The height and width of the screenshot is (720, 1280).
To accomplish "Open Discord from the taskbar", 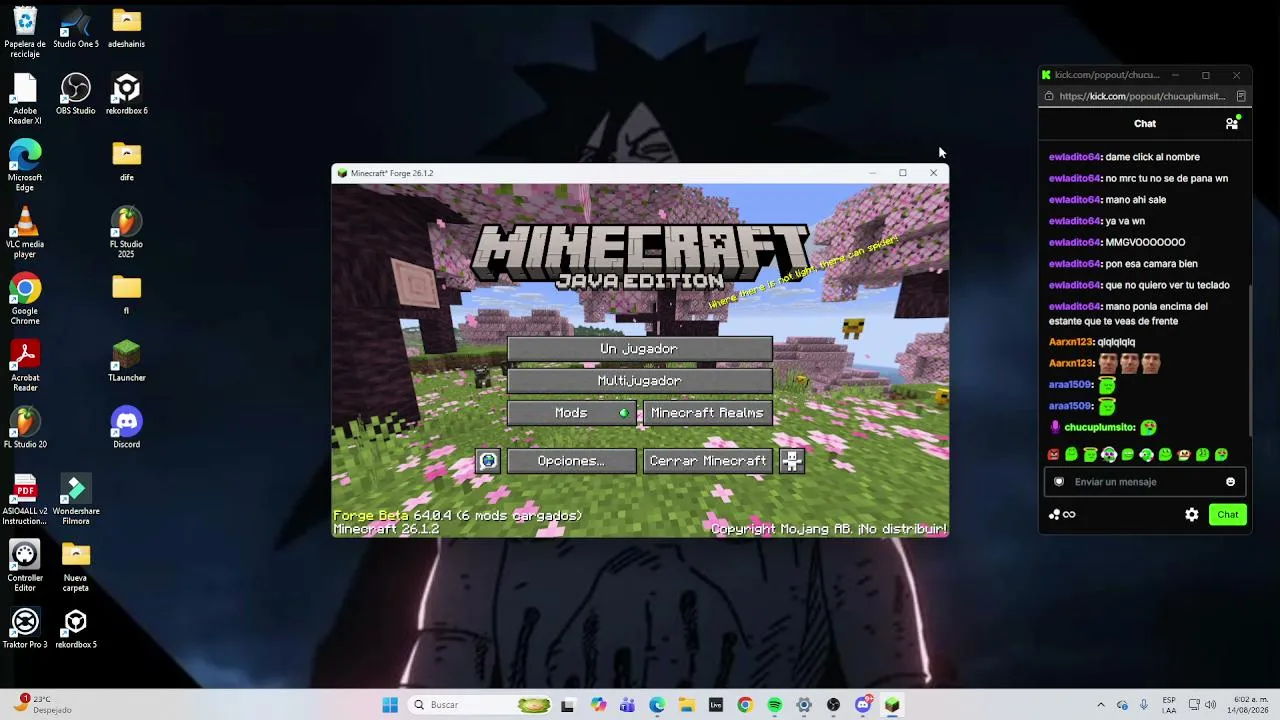I will pyautogui.click(x=863, y=705).
